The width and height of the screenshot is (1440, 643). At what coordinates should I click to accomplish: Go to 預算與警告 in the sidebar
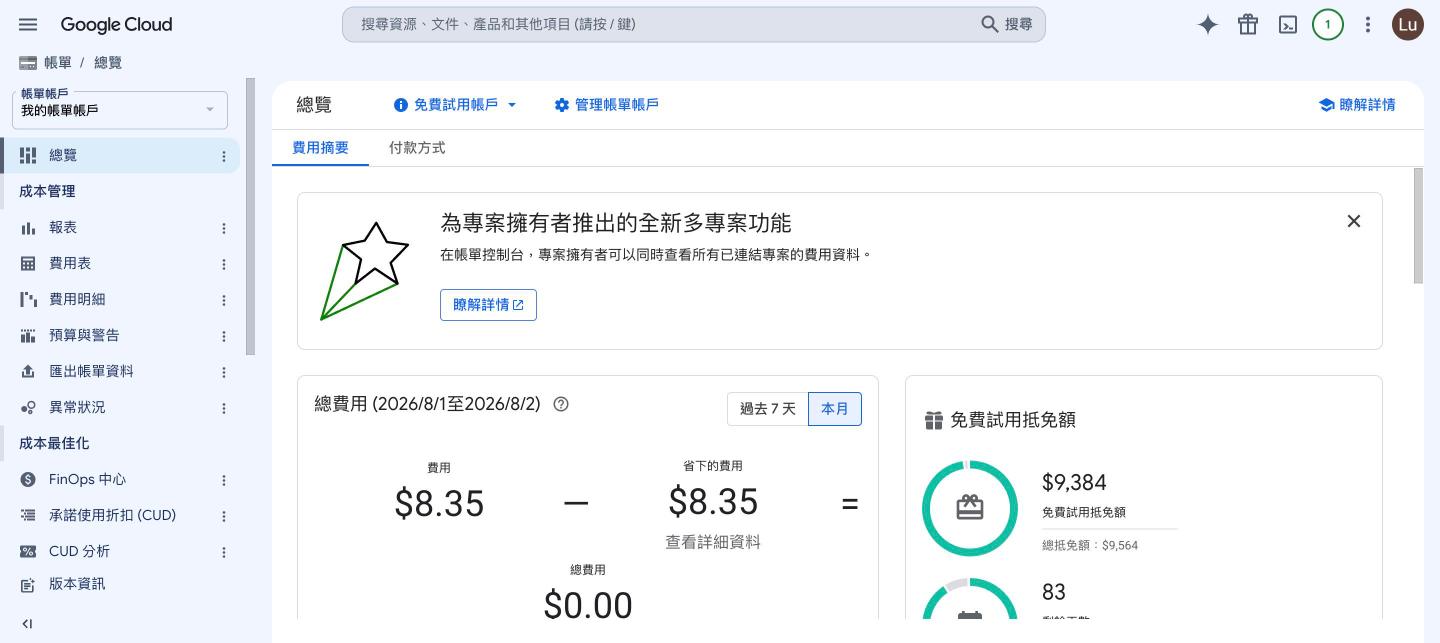[x=84, y=336]
